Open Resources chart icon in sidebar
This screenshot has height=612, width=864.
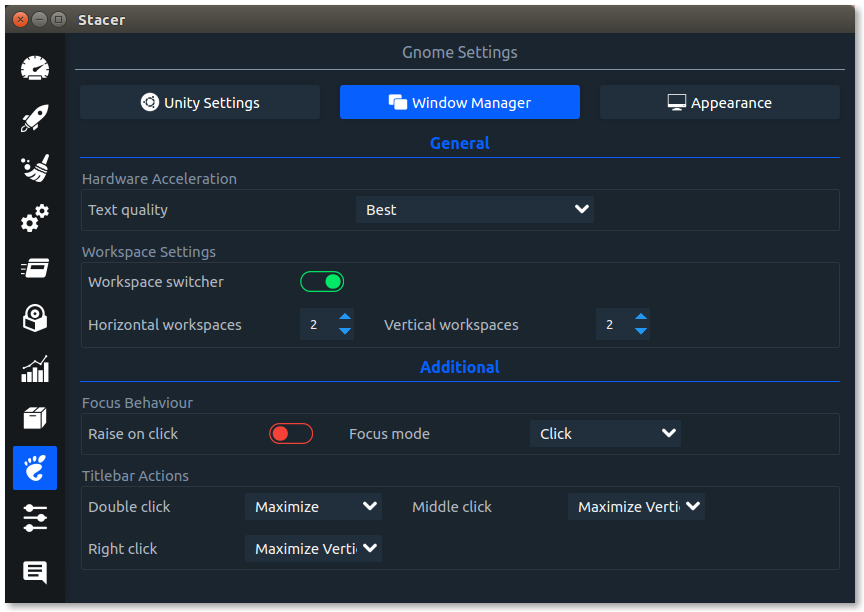[35, 369]
